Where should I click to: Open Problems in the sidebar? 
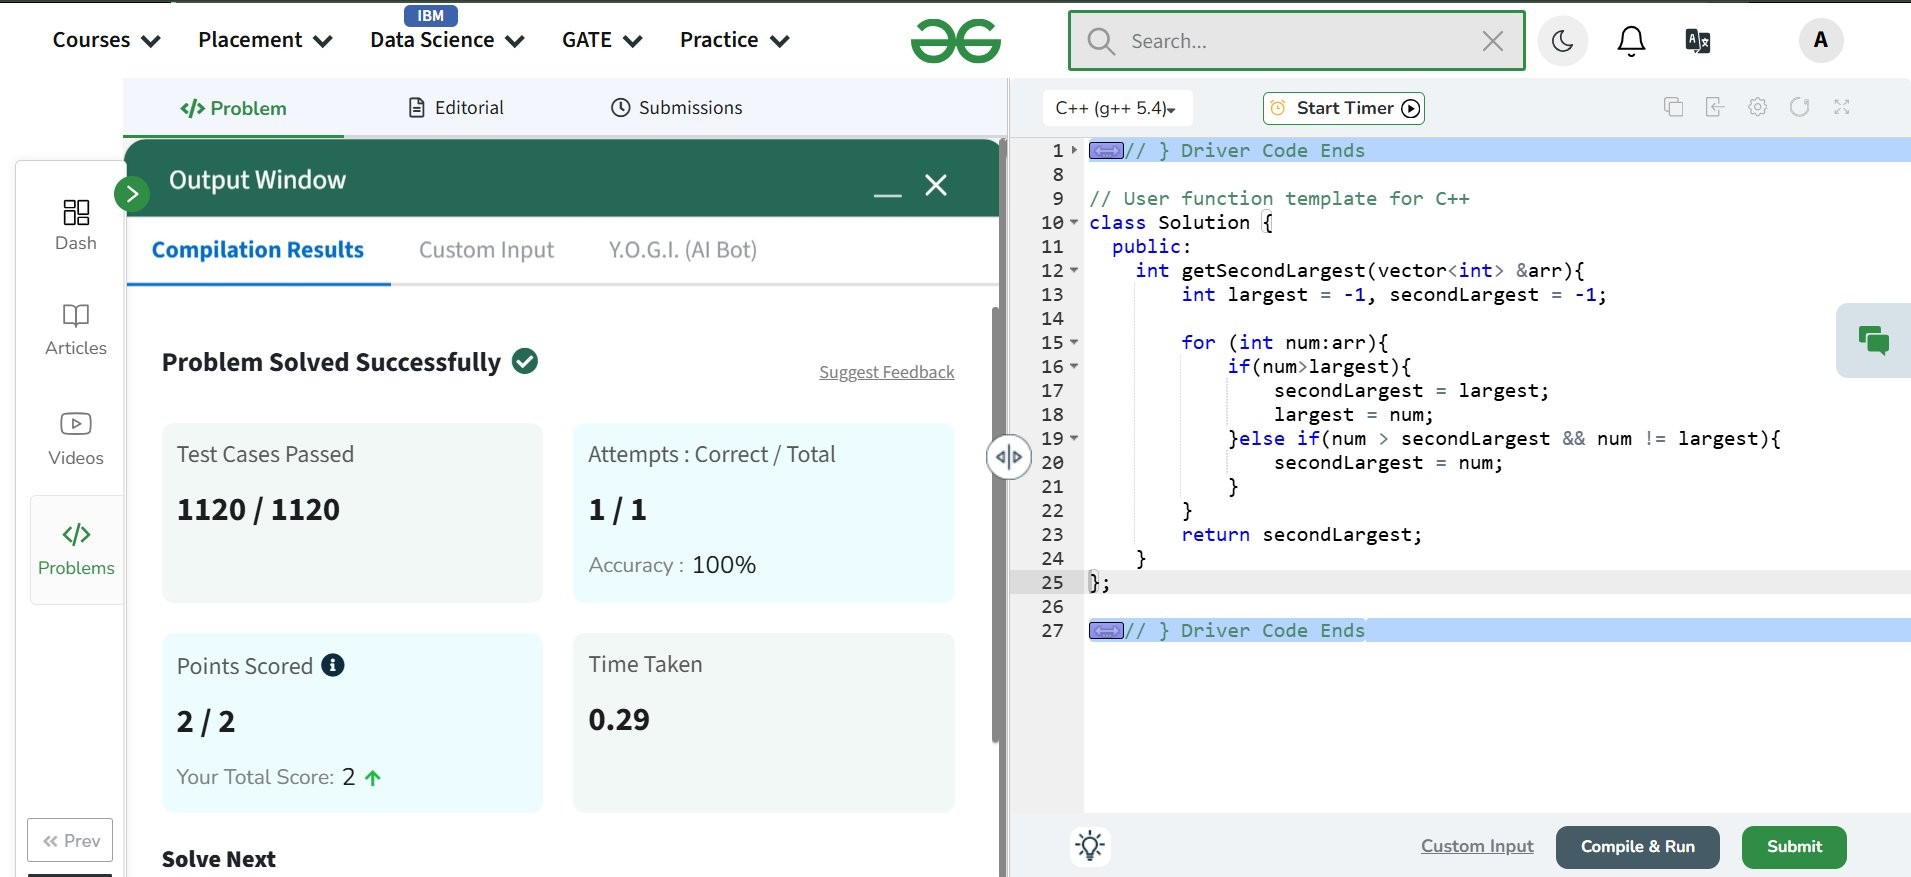pyautogui.click(x=76, y=549)
